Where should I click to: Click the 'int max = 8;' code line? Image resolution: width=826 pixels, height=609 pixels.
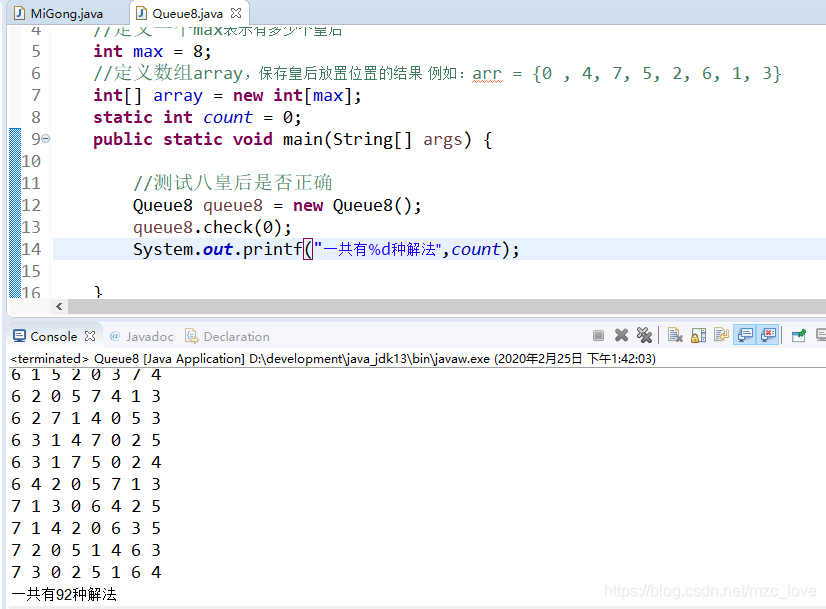tap(152, 52)
